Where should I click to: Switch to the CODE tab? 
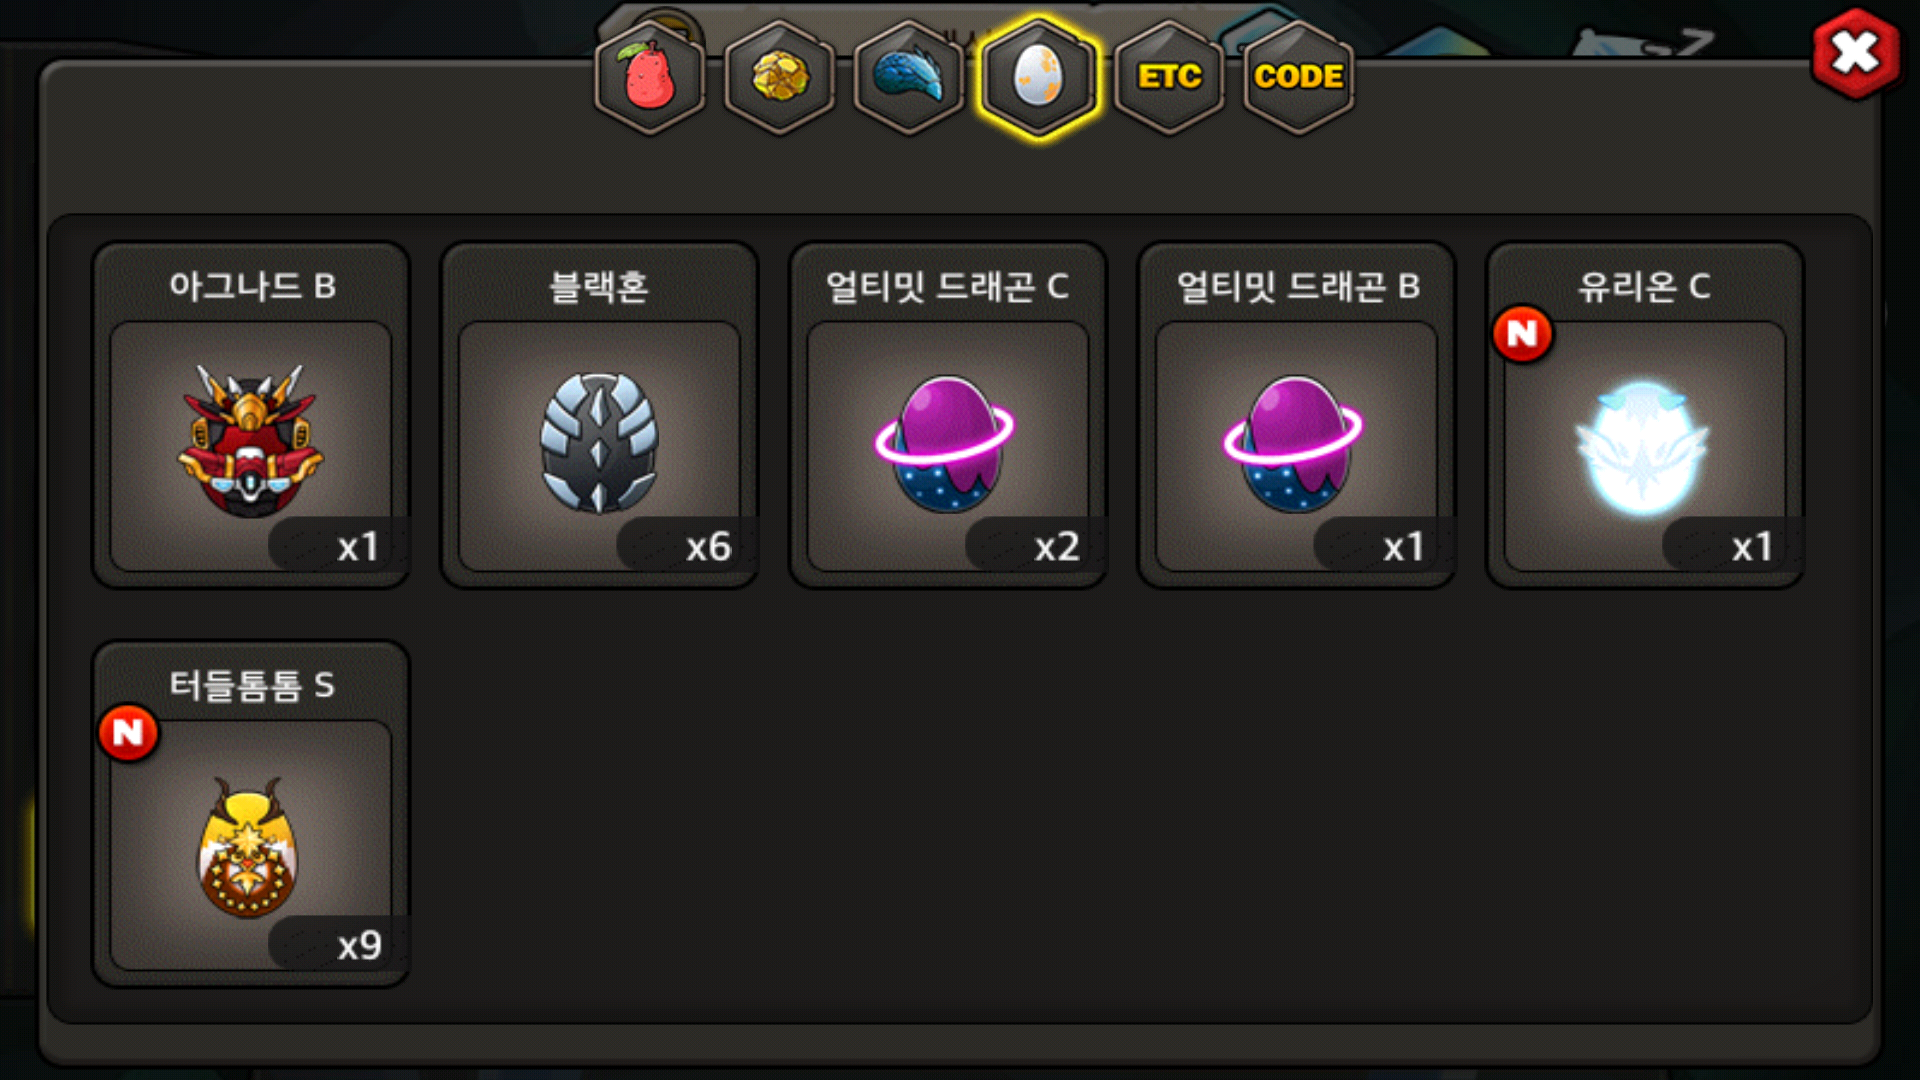point(1298,77)
